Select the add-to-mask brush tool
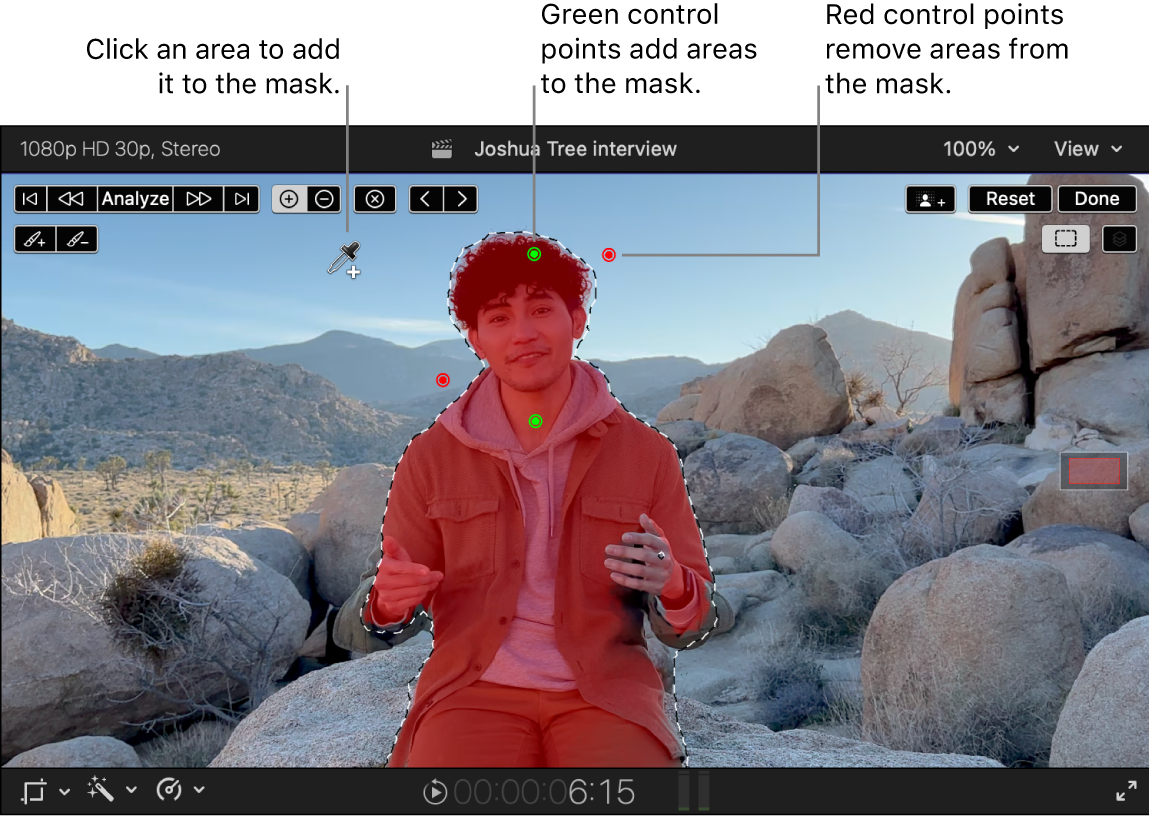 pos(36,239)
